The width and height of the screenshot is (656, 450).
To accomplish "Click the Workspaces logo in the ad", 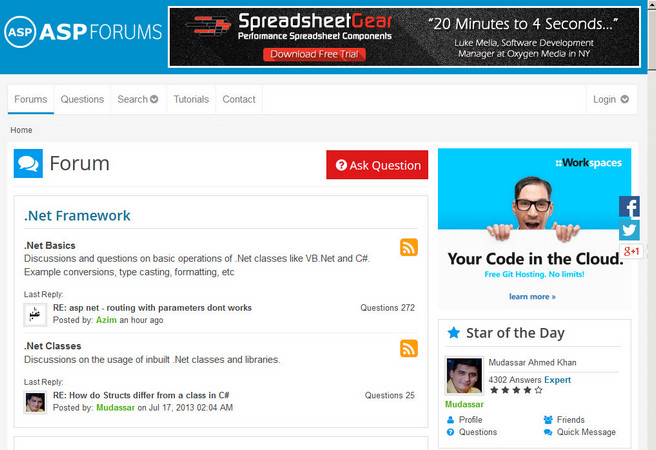I will 588,163.
